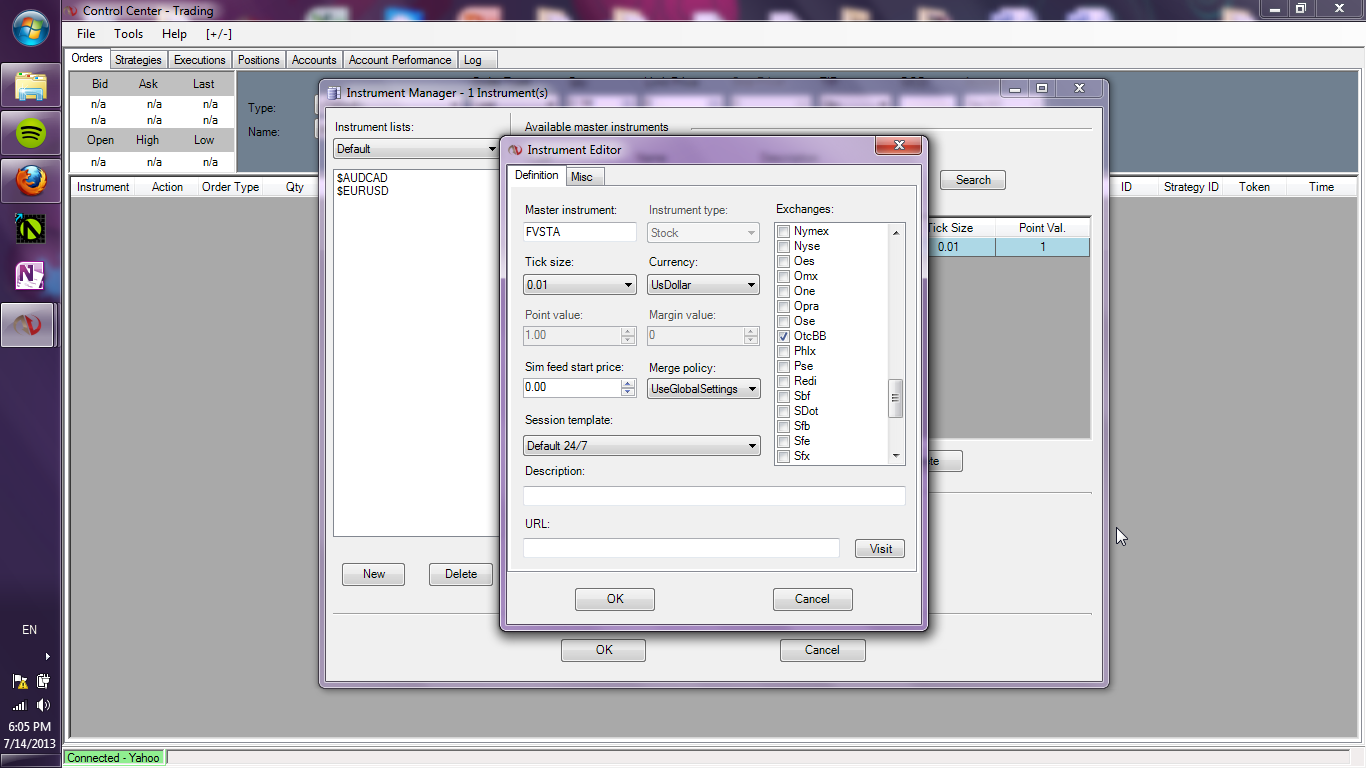1366x768 pixels.
Task: Open Firefox from the taskbar
Action: (x=31, y=180)
